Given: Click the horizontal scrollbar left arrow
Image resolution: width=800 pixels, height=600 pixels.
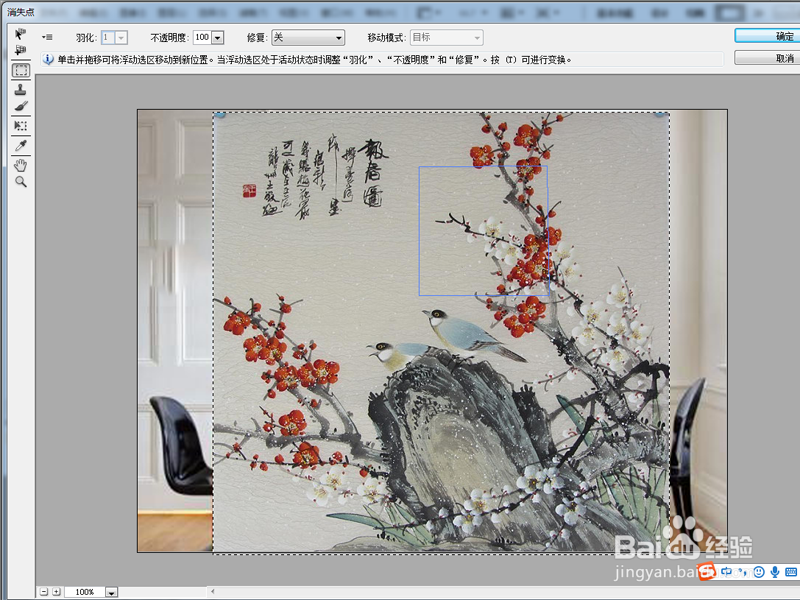Looking at the screenshot, I should [213, 592].
